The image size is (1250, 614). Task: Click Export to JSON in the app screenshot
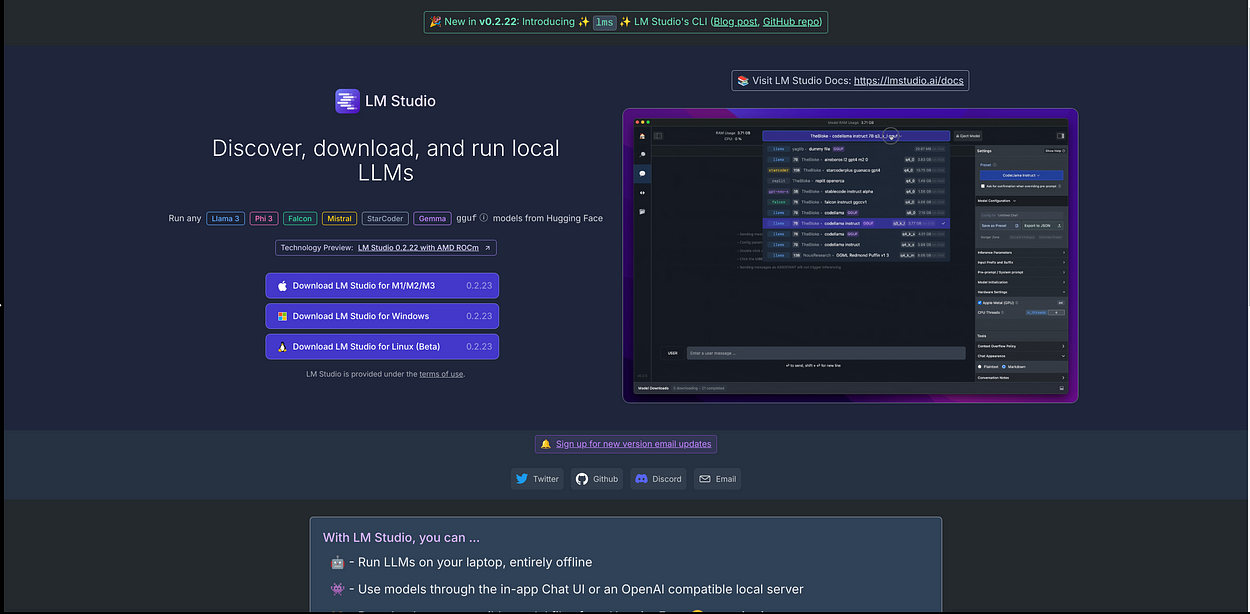[1041, 225]
